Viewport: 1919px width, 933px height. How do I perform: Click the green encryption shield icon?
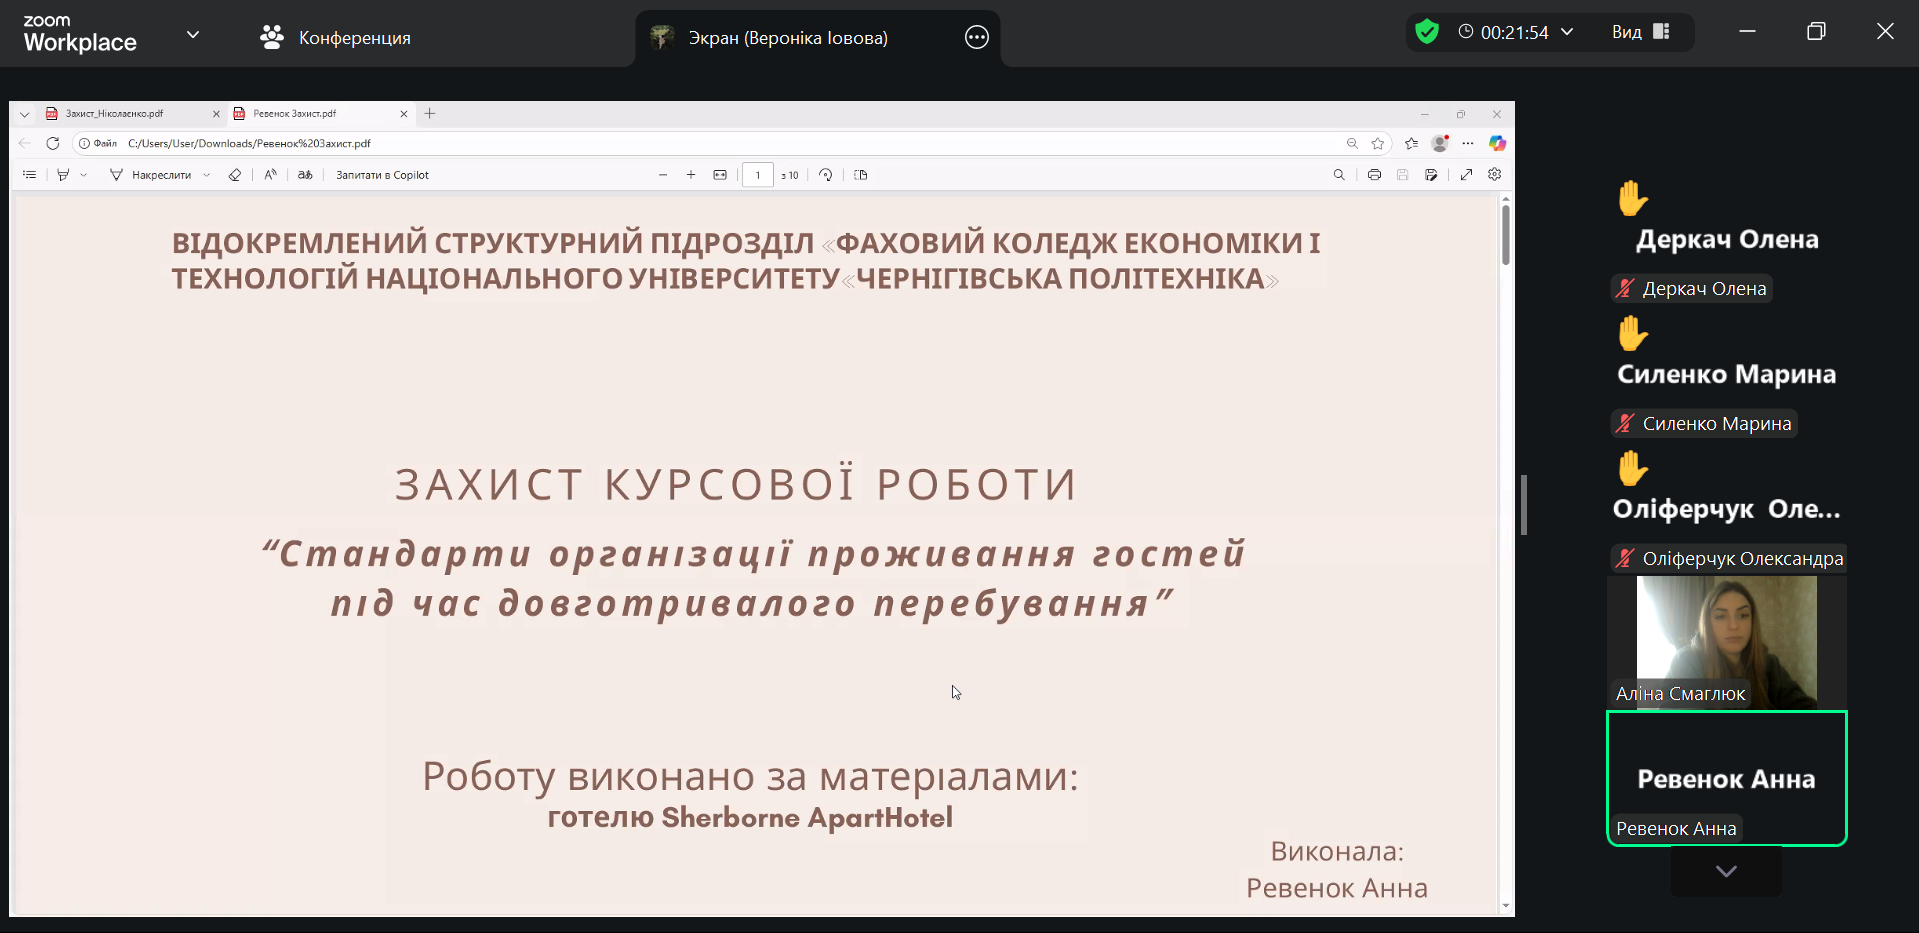(1427, 32)
